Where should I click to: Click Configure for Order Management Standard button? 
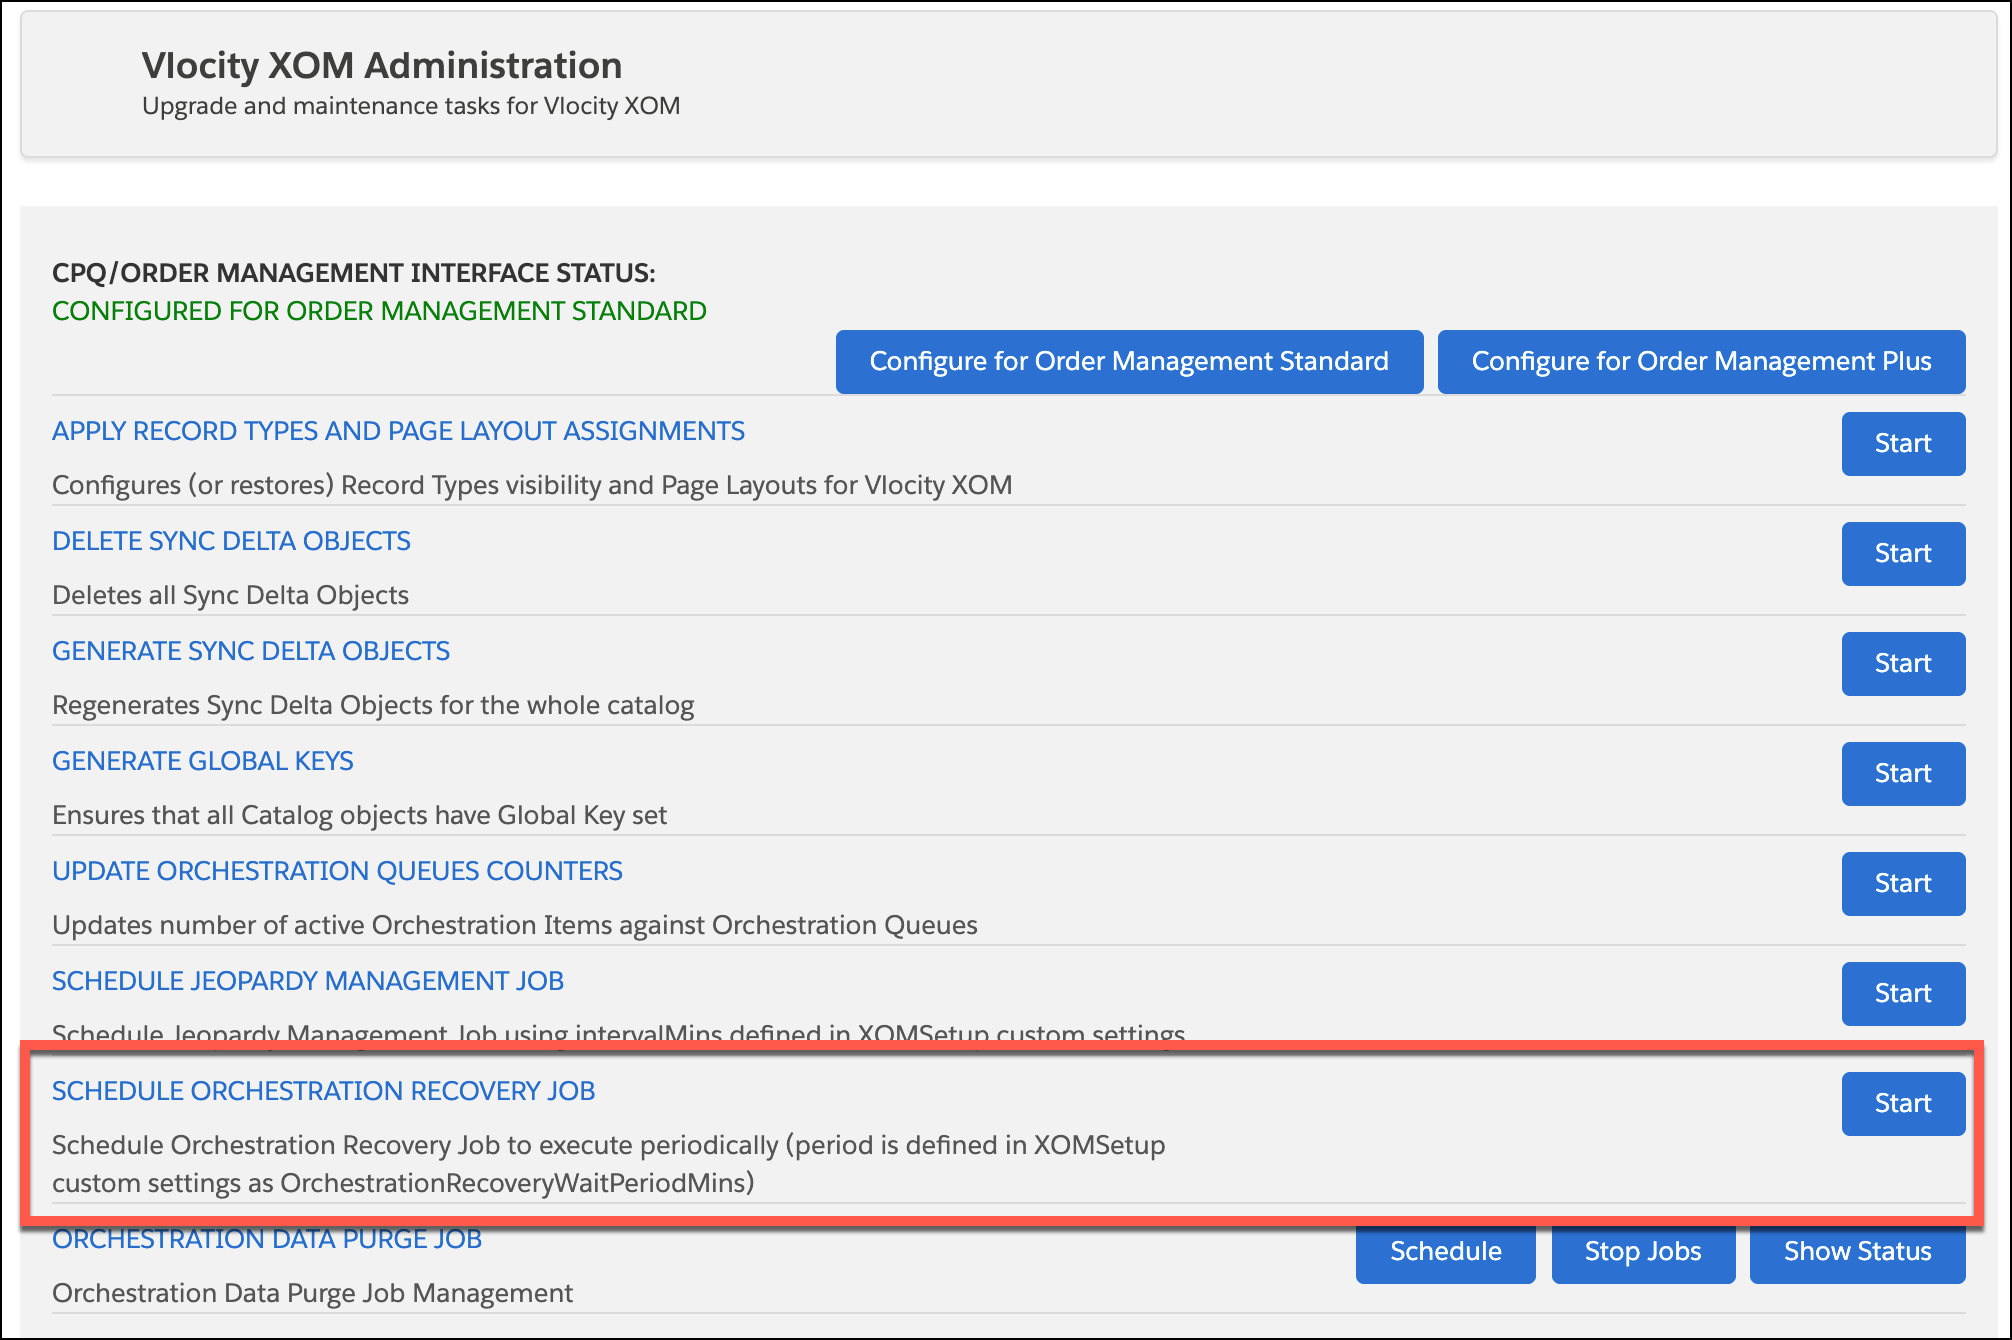[x=1129, y=362]
